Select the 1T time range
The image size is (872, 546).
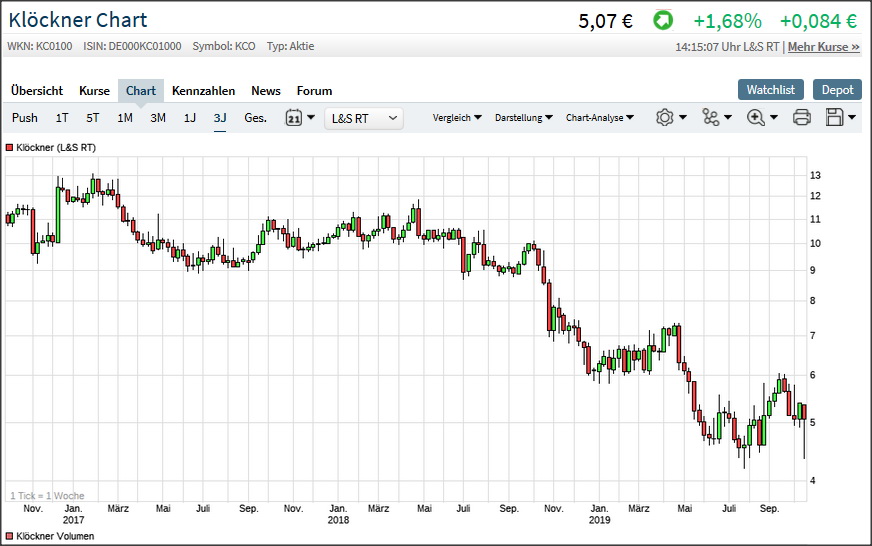click(62, 118)
